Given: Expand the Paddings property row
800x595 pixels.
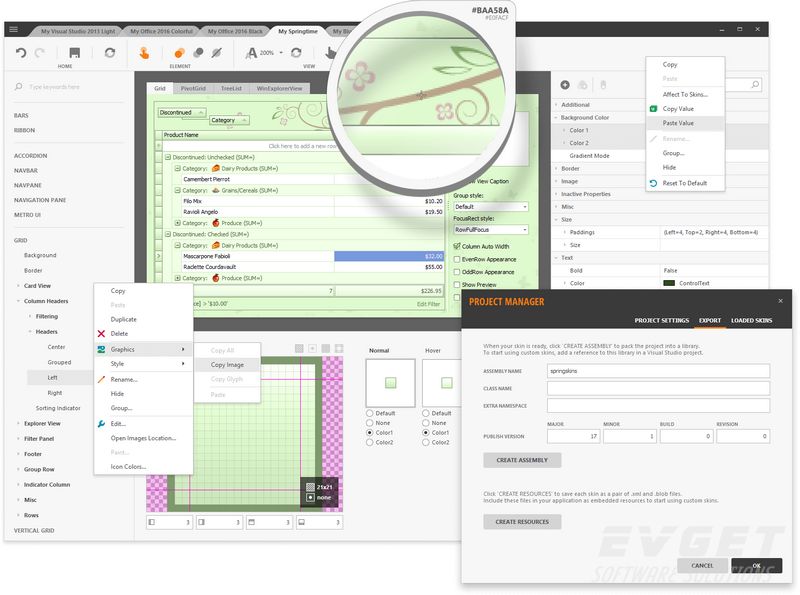Looking at the screenshot, I should [x=564, y=232].
